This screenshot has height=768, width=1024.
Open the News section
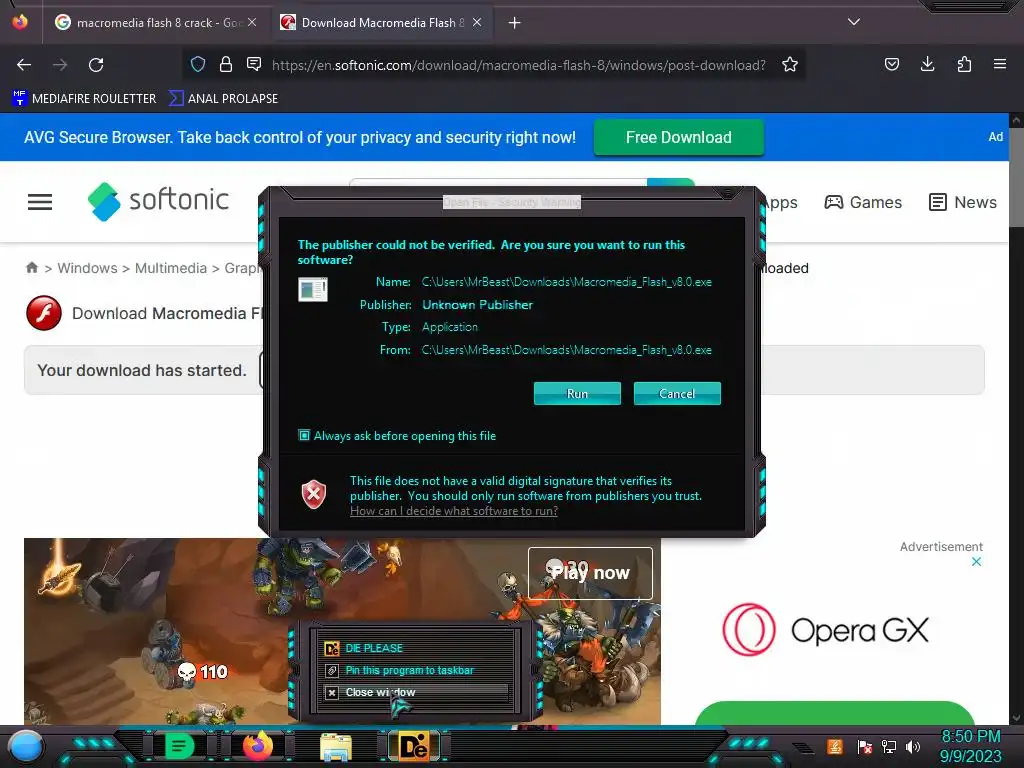click(x=963, y=202)
